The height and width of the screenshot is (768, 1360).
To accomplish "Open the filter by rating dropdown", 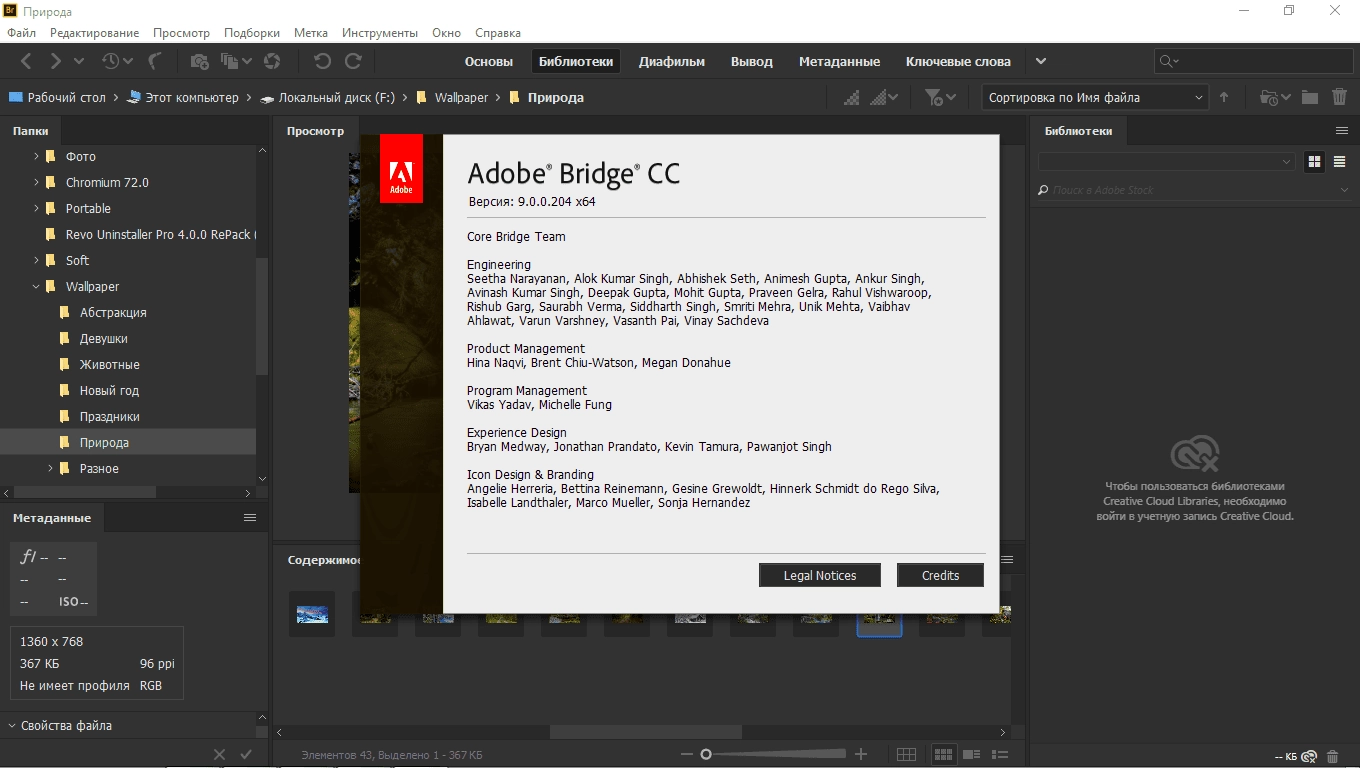I will click(x=940, y=97).
